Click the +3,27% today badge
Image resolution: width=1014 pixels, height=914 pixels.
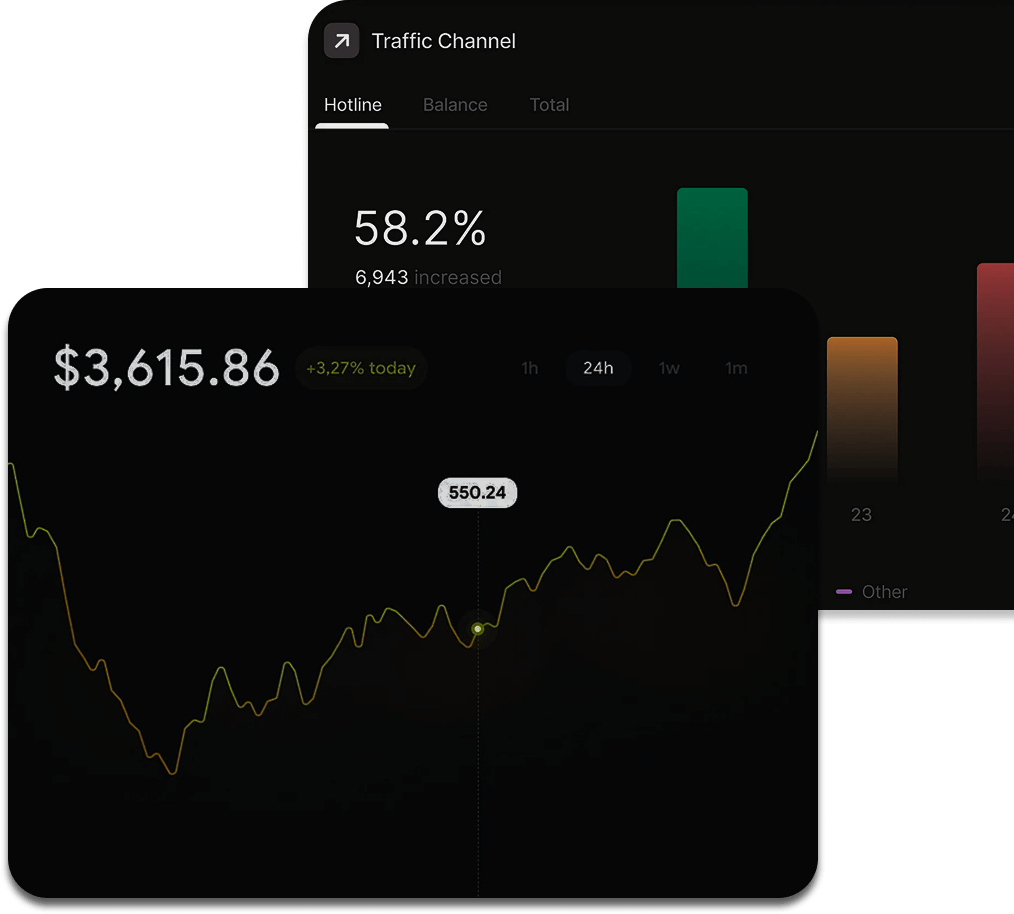click(361, 368)
